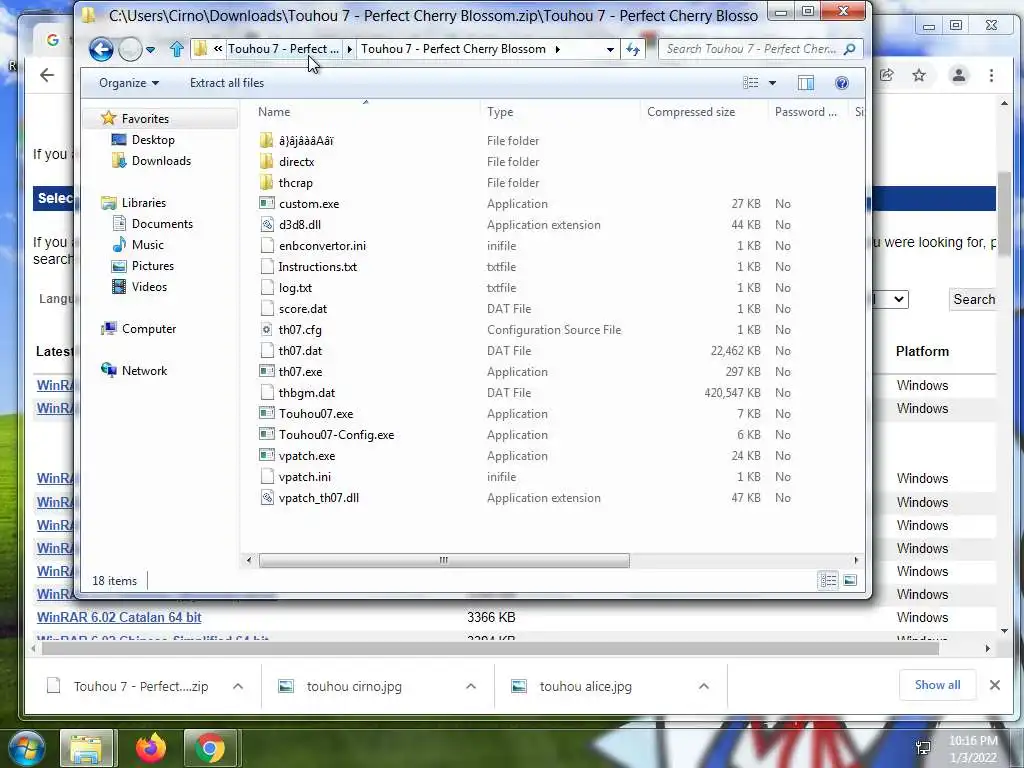Open Windows Explorer taskbar icon
Screen dimensions: 1024x768
87,748
